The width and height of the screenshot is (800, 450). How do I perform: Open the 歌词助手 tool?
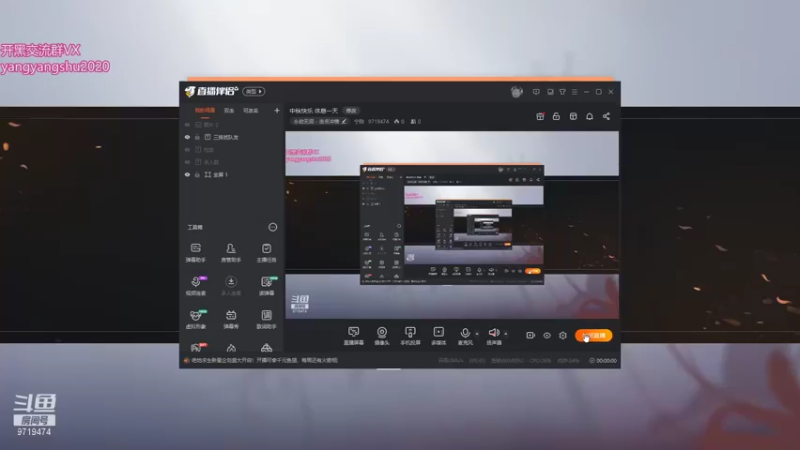click(x=266, y=319)
